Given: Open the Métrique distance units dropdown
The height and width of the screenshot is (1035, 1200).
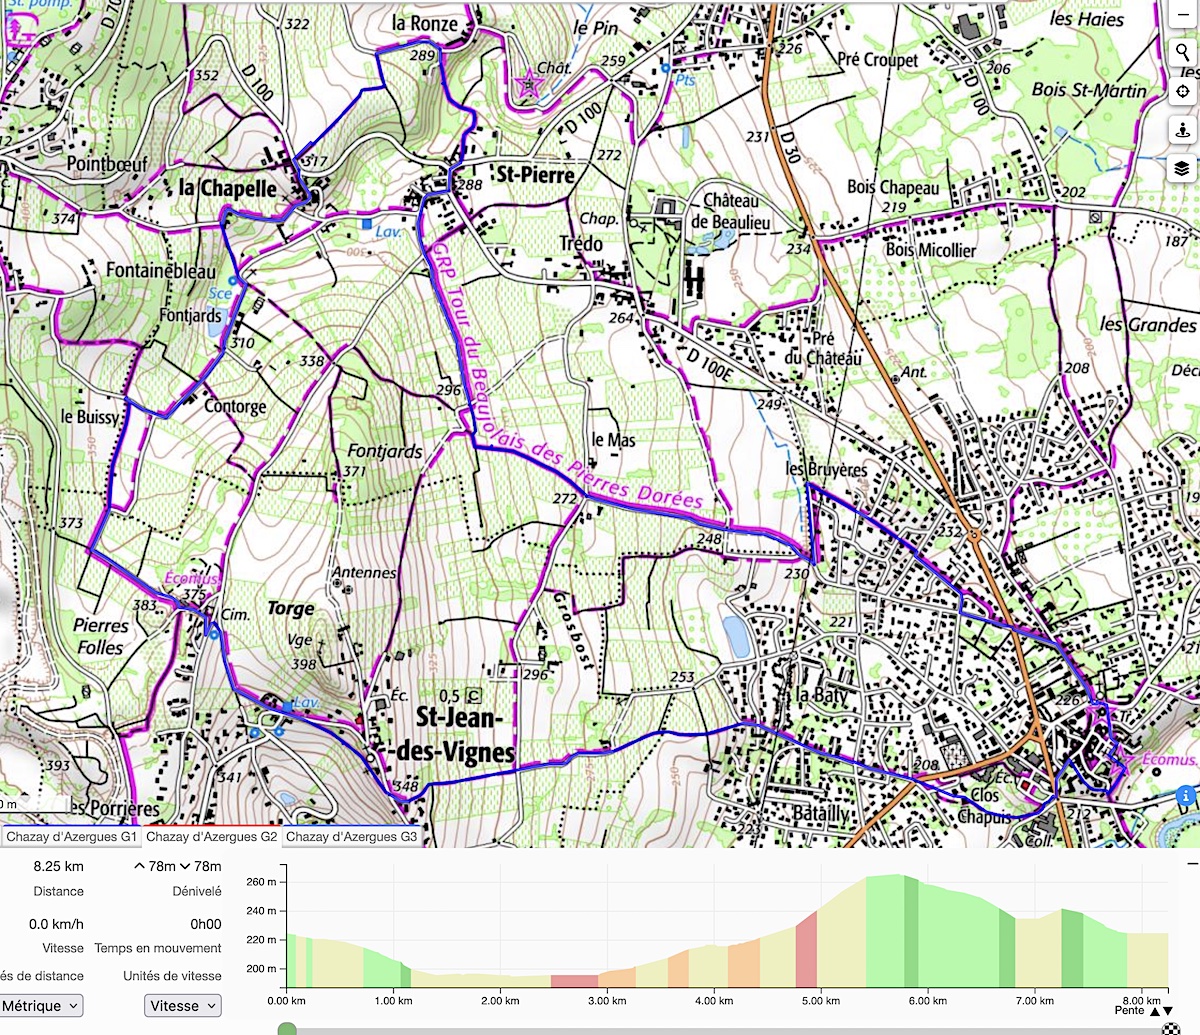Looking at the screenshot, I should click(x=40, y=1006).
